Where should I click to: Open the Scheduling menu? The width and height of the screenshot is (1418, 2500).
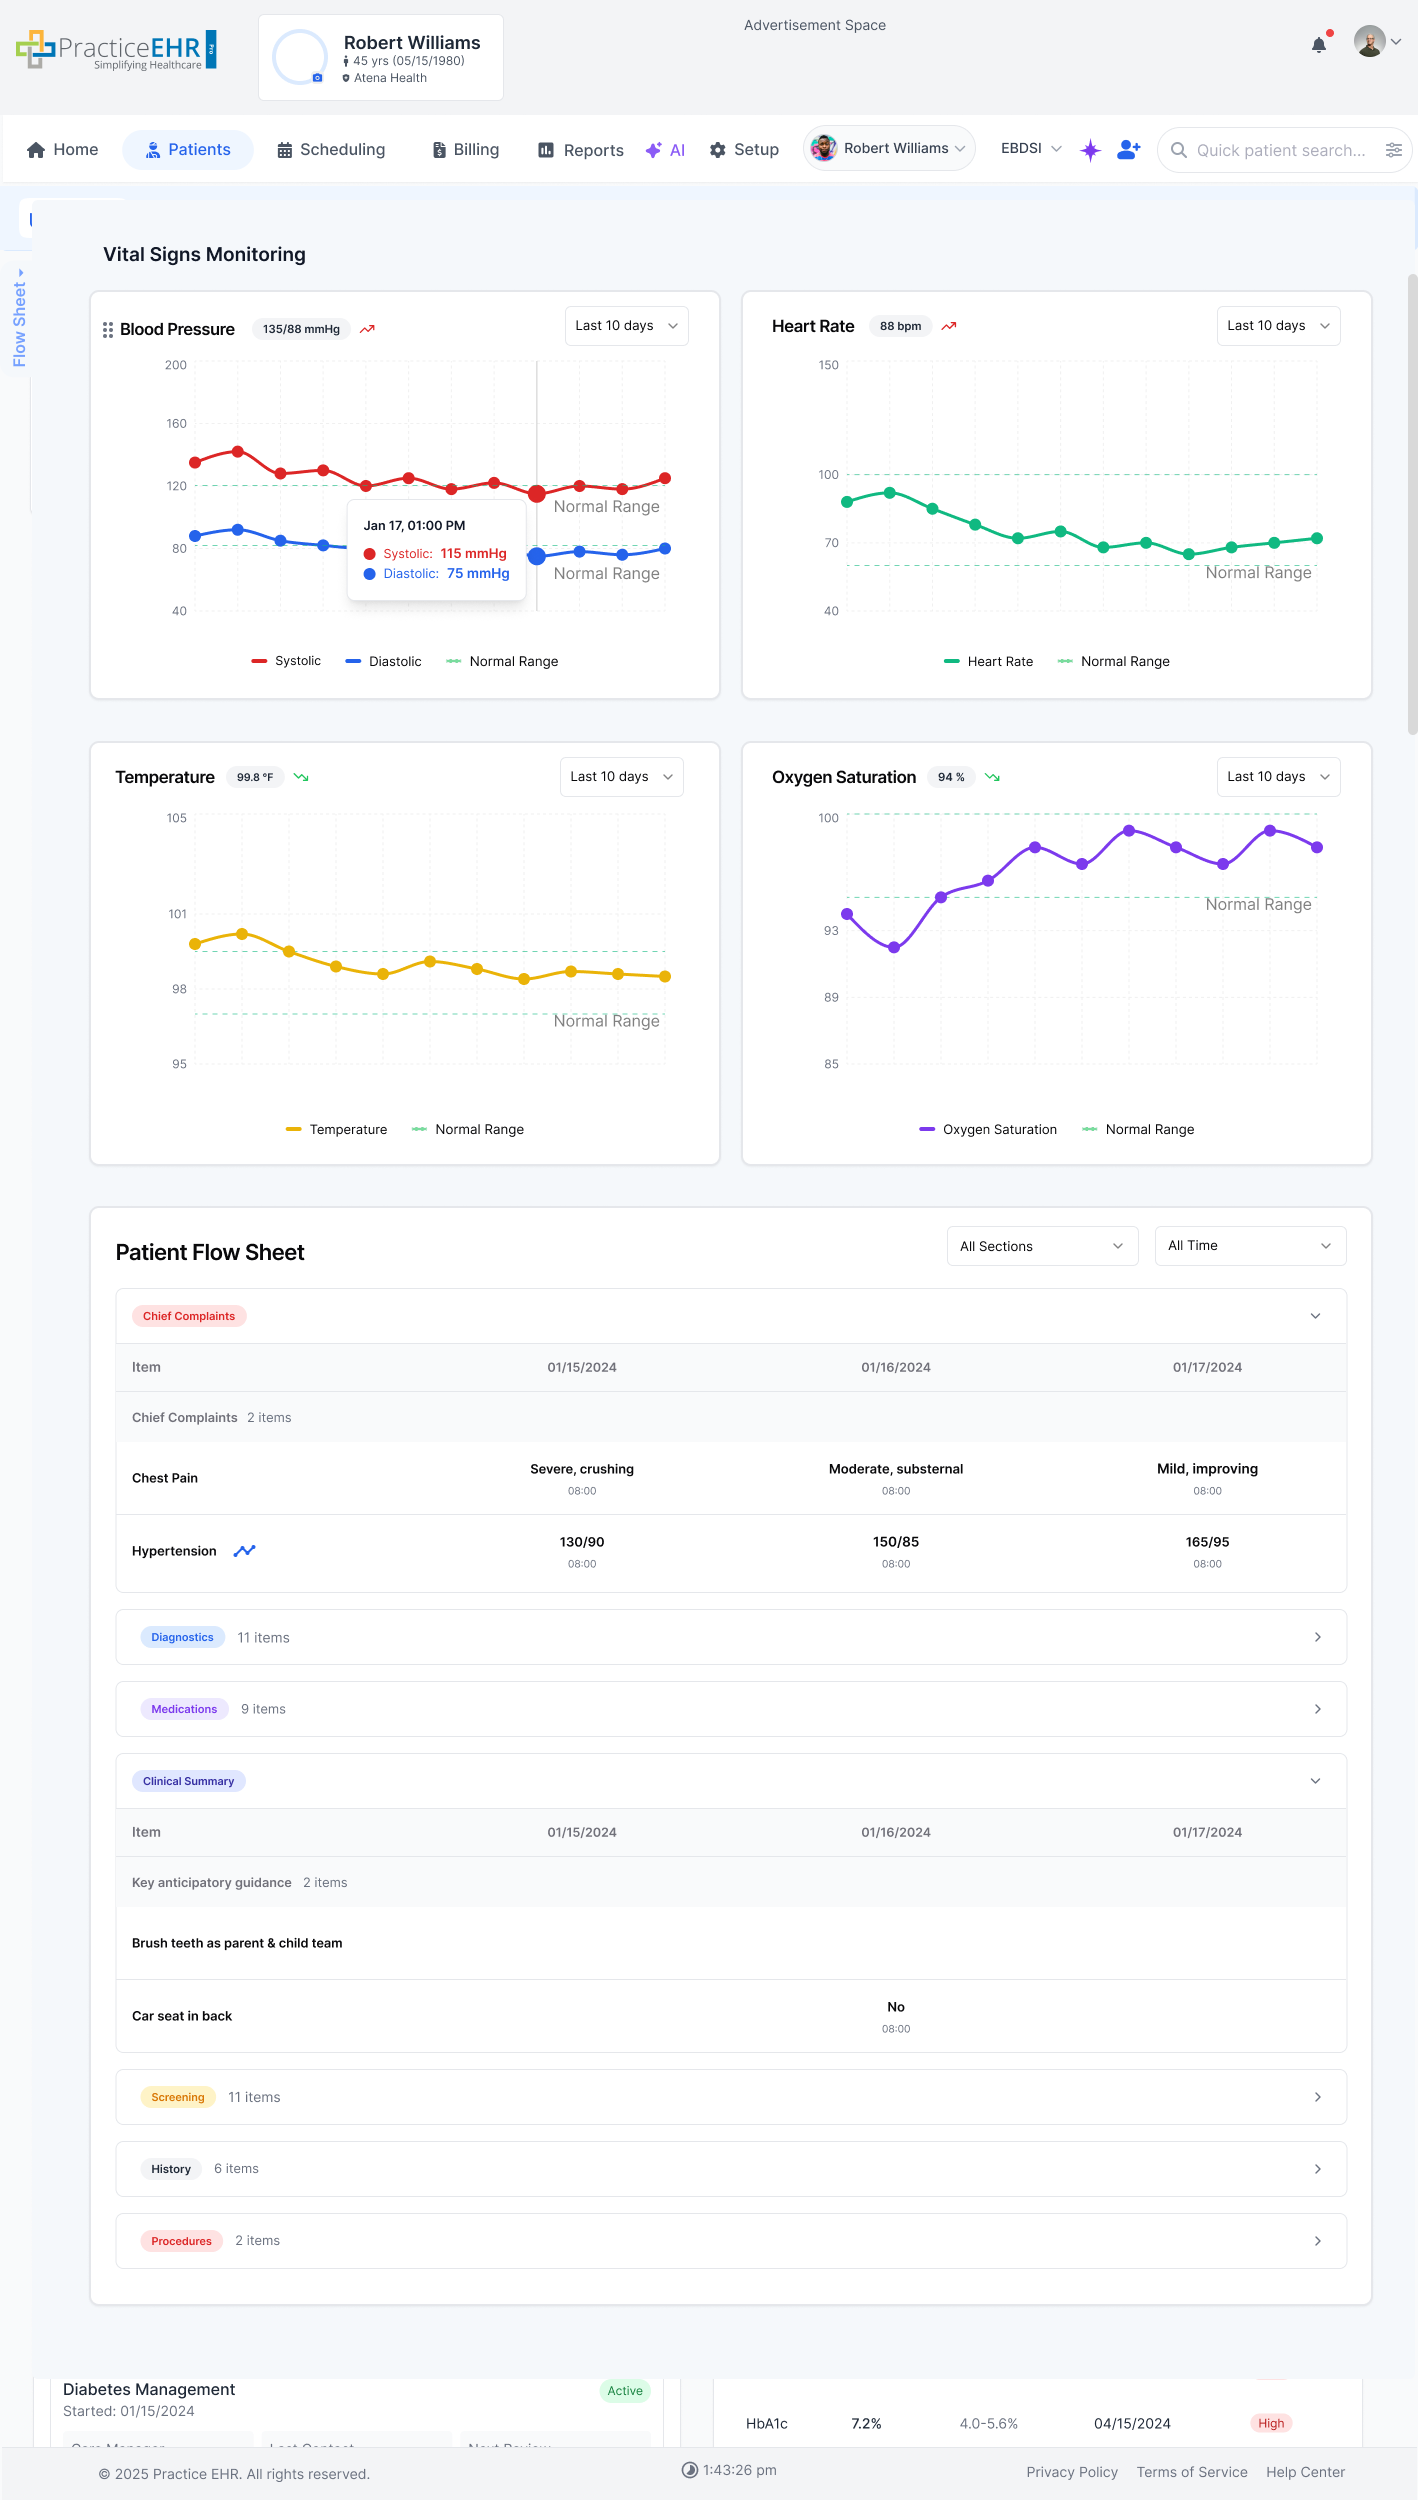tap(331, 150)
